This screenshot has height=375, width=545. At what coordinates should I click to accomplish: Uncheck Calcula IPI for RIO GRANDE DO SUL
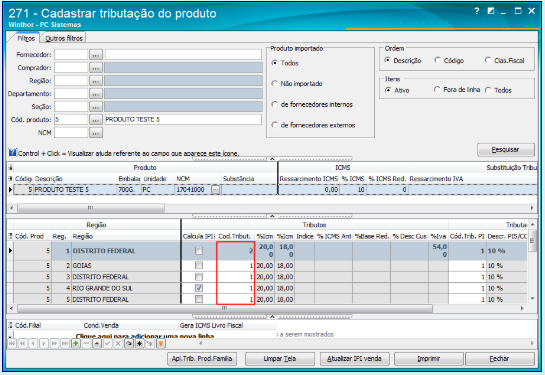[199, 288]
